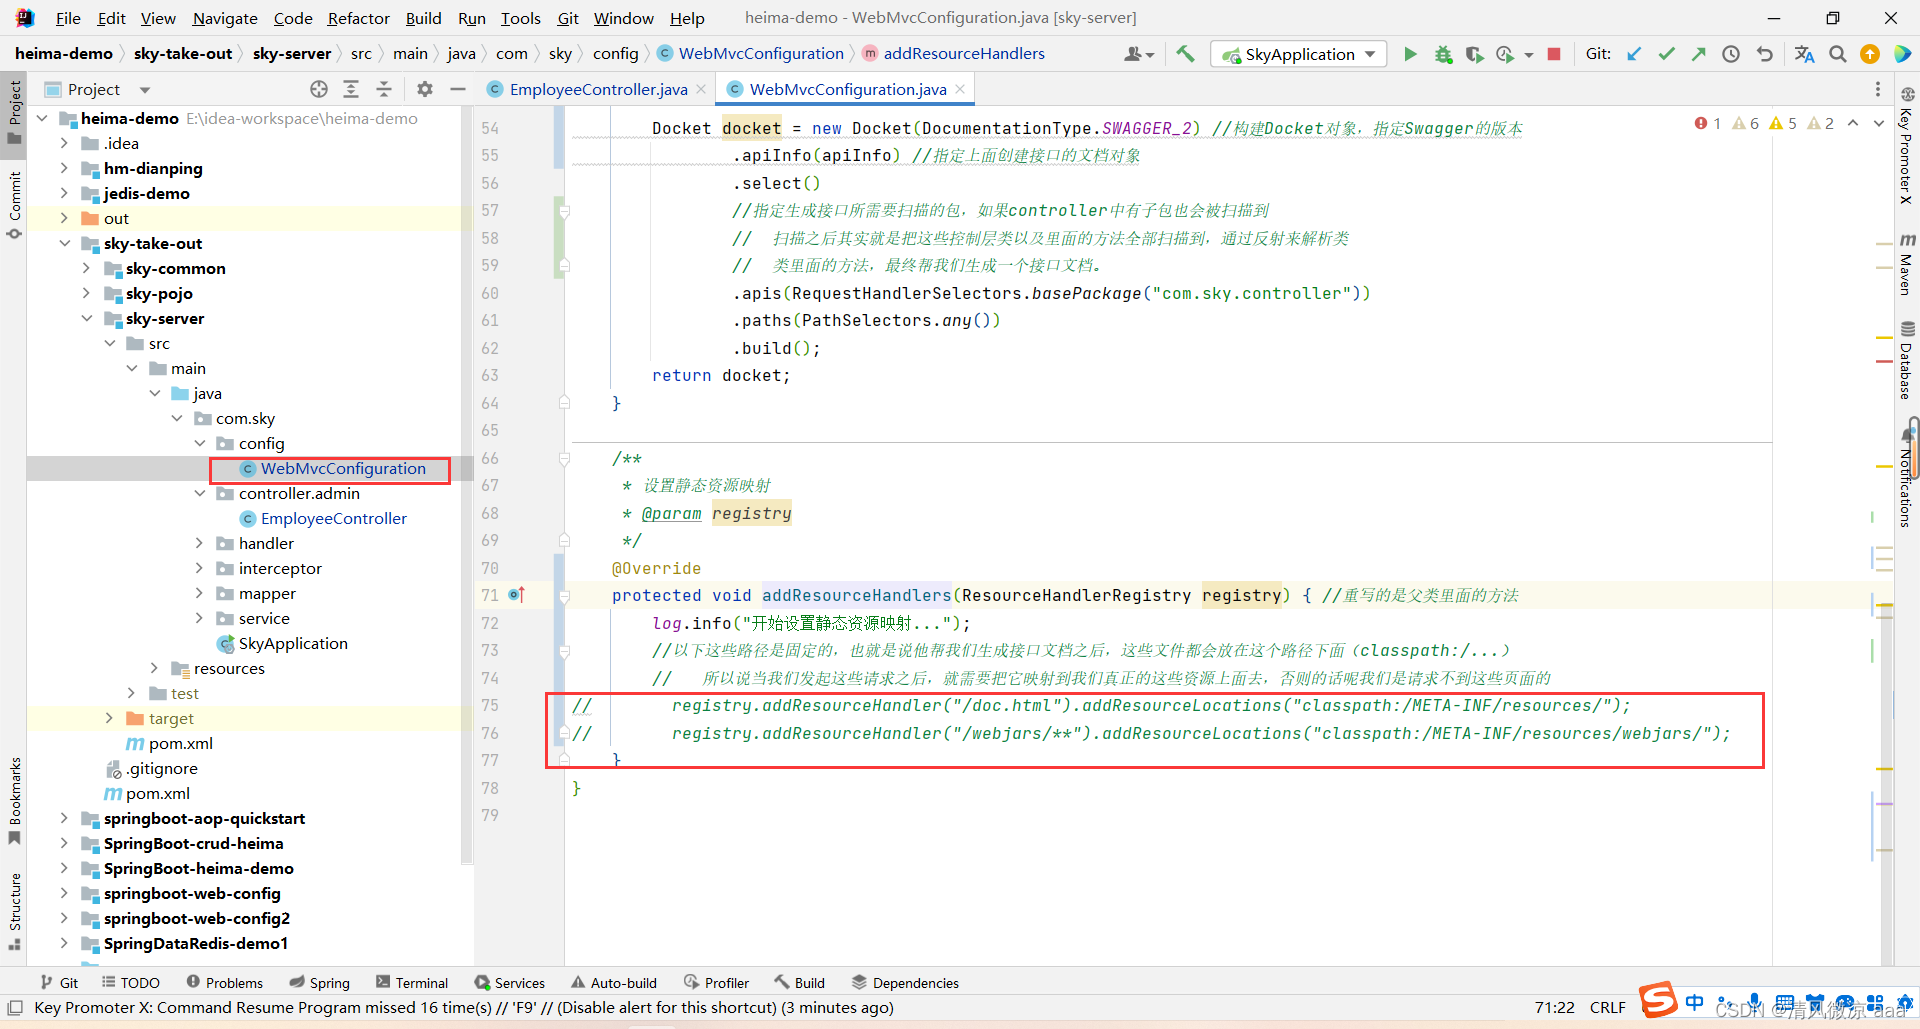Open the Database tool window
This screenshot has width=1920, height=1029.
click(x=1907, y=360)
